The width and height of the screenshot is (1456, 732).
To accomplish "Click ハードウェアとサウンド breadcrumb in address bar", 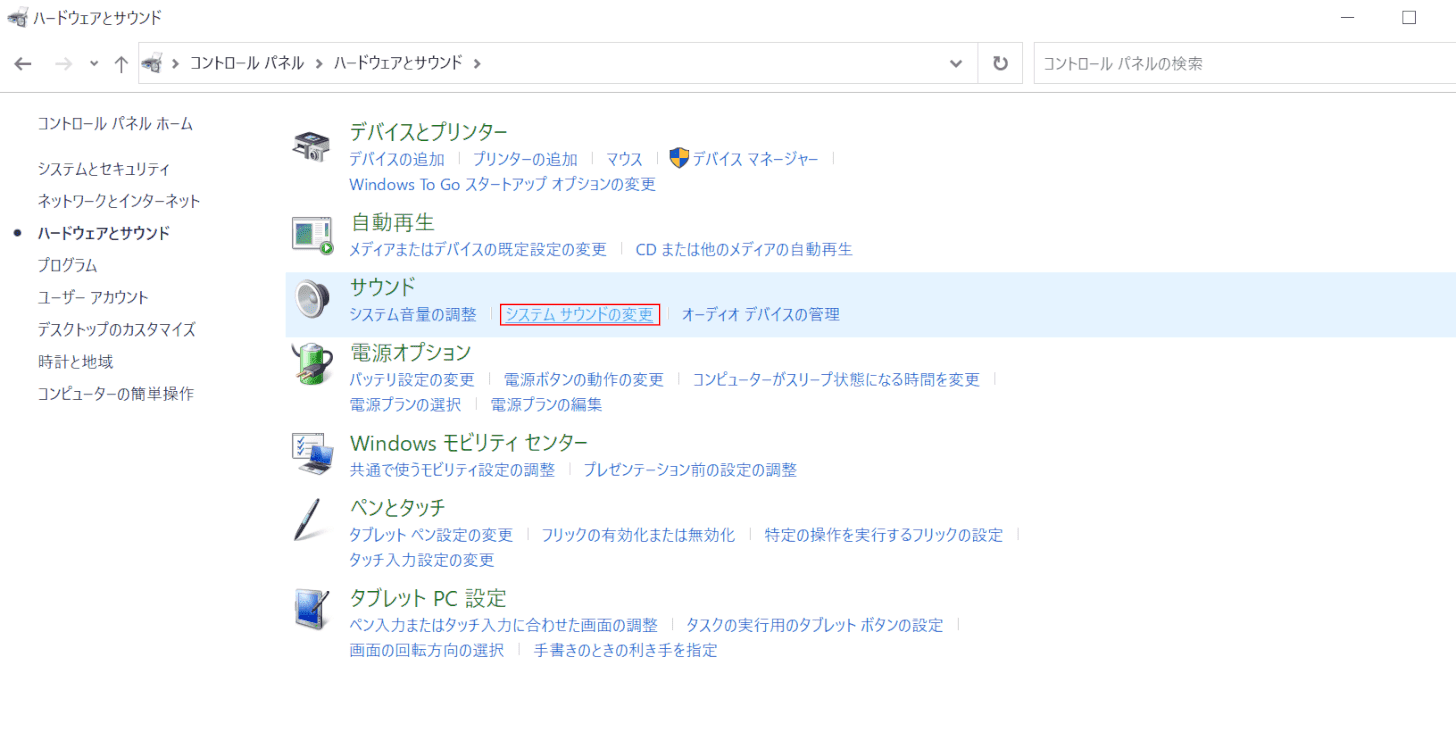I will coord(398,63).
